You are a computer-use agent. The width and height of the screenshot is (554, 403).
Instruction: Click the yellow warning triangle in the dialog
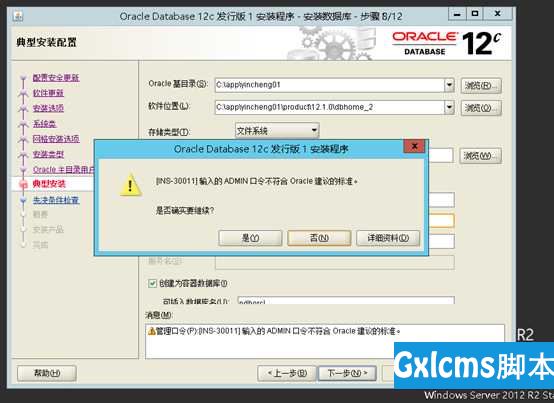coord(131,185)
